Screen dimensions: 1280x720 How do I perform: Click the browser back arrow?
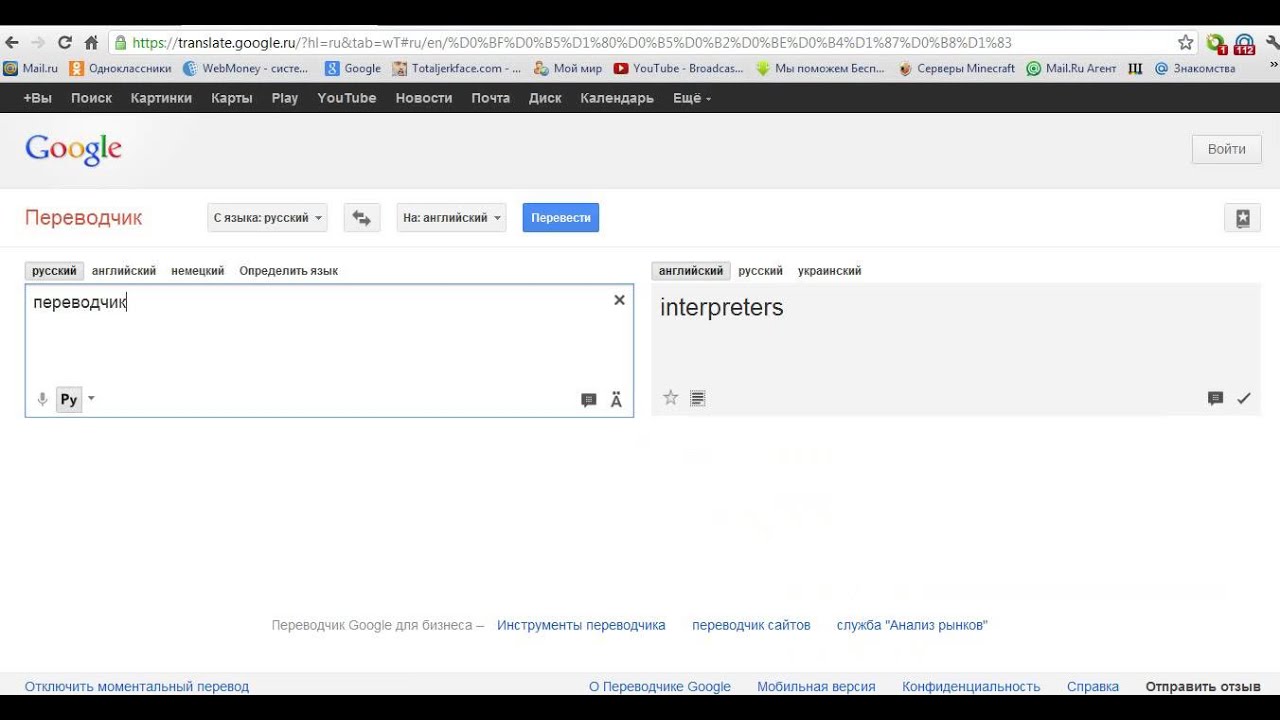[x=12, y=43]
